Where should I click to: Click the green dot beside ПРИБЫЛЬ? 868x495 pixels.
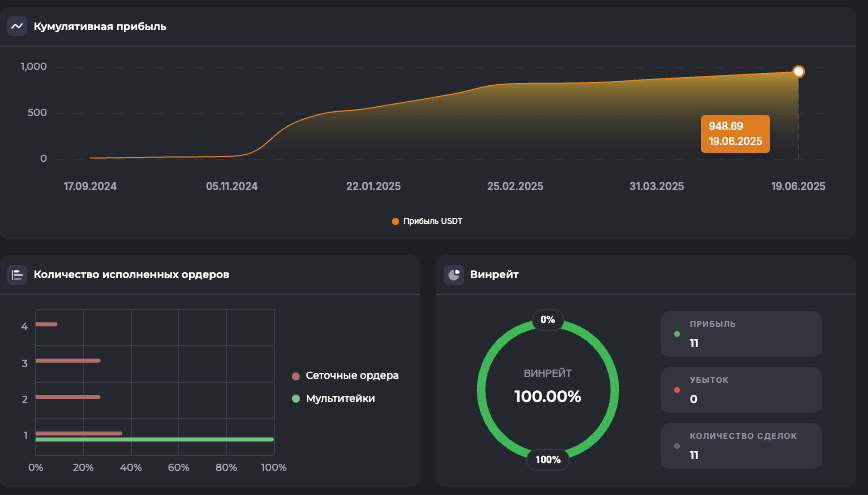pyautogui.click(x=677, y=334)
